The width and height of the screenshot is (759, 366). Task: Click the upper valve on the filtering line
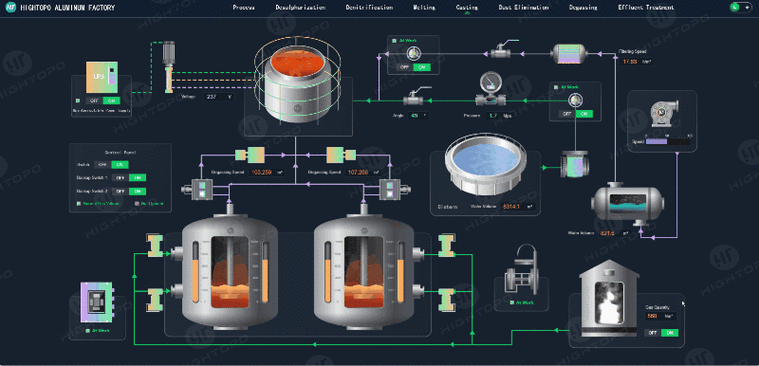click(x=504, y=49)
